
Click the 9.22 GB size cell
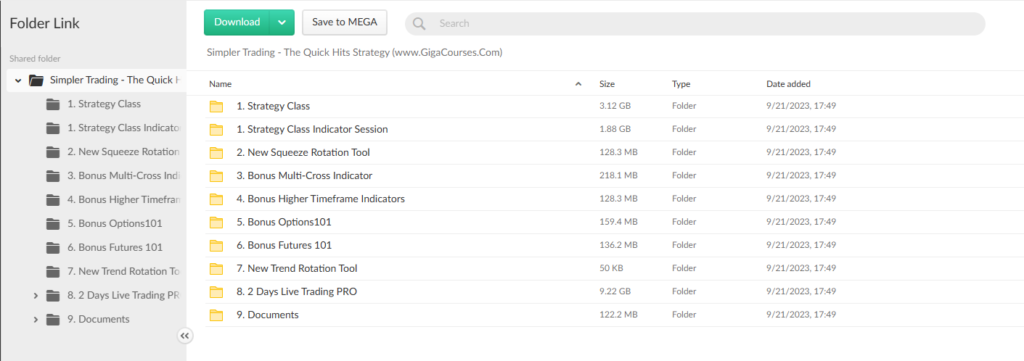(615, 292)
